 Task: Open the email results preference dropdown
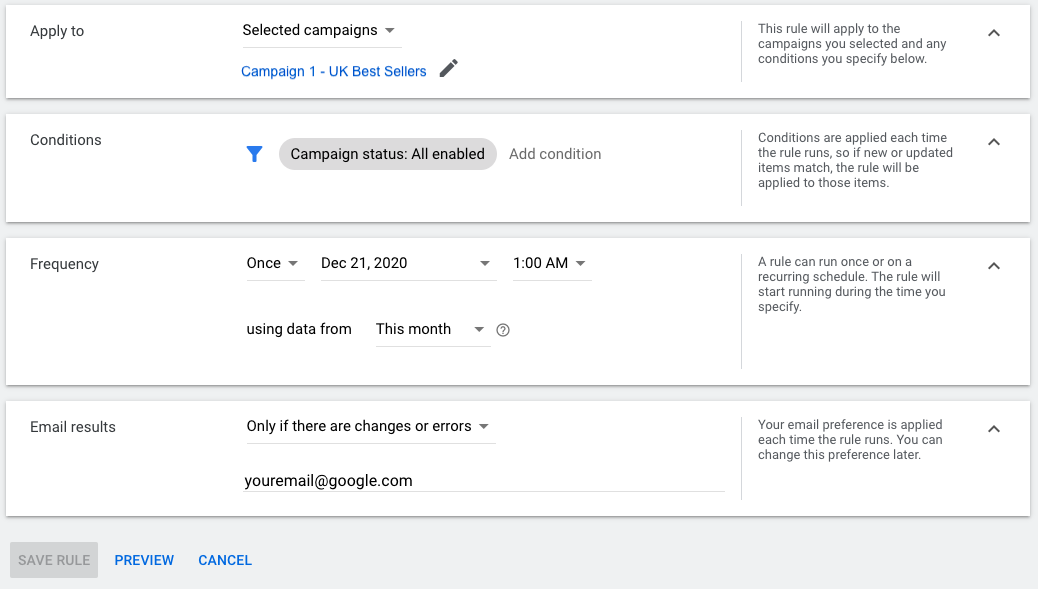point(369,427)
